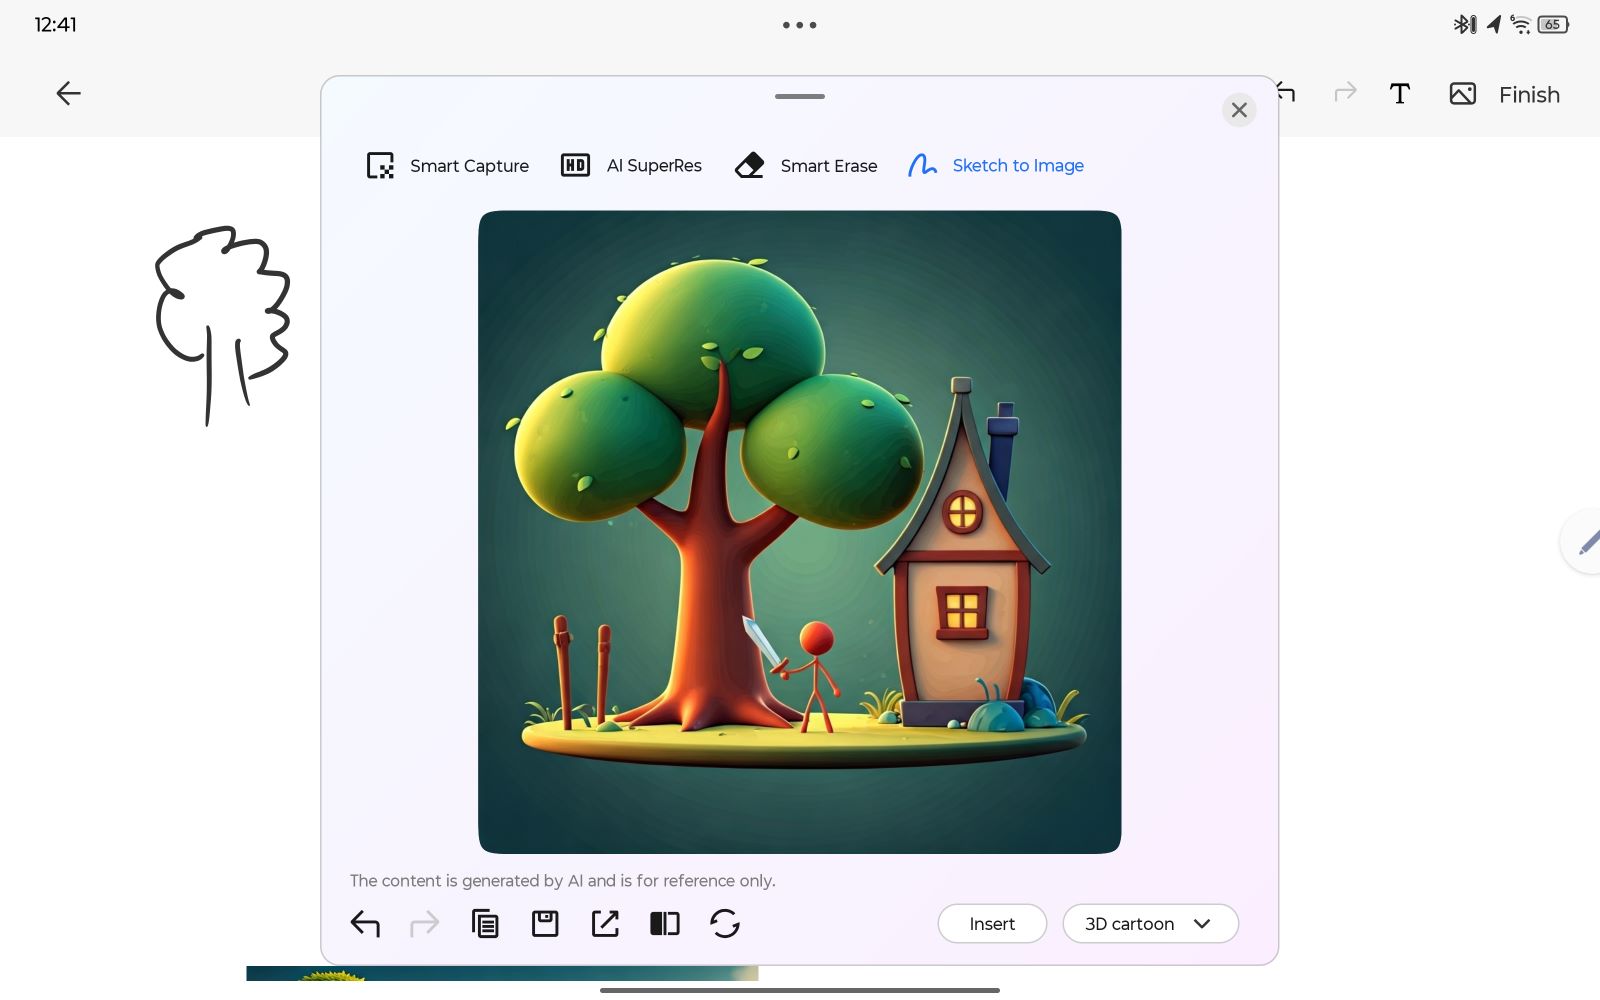This screenshot has height=1000, width=1600.
Task: Tap Finish to complete editing
Action: (1529, 95)
